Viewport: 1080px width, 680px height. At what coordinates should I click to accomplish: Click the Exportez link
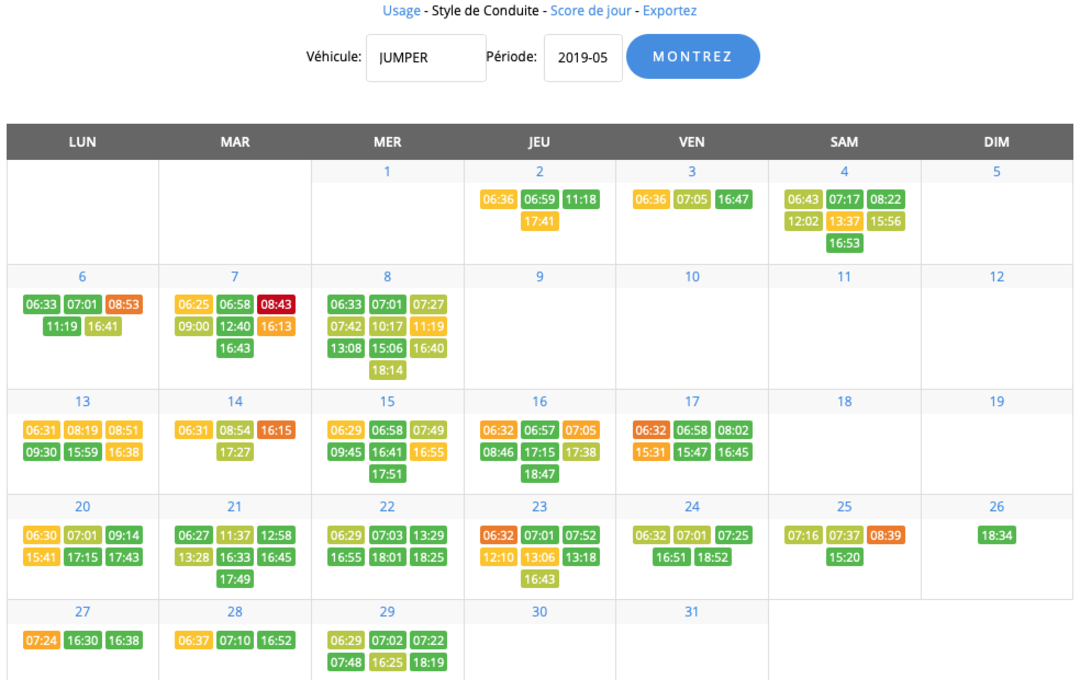(x=669, y=11)
